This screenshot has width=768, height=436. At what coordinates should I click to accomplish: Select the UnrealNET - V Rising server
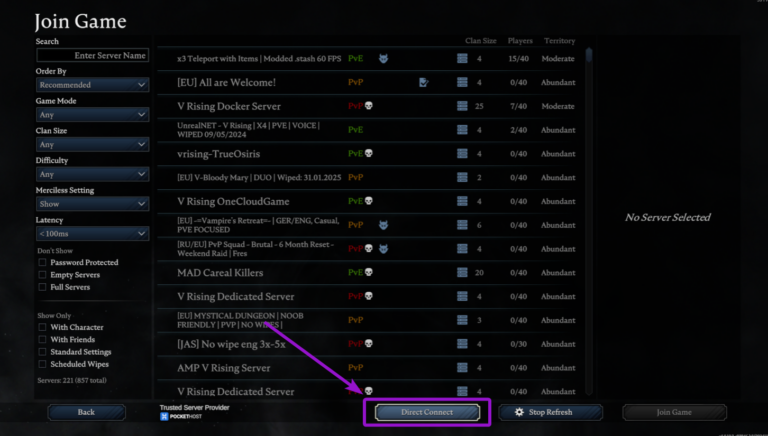coord(369,130)
